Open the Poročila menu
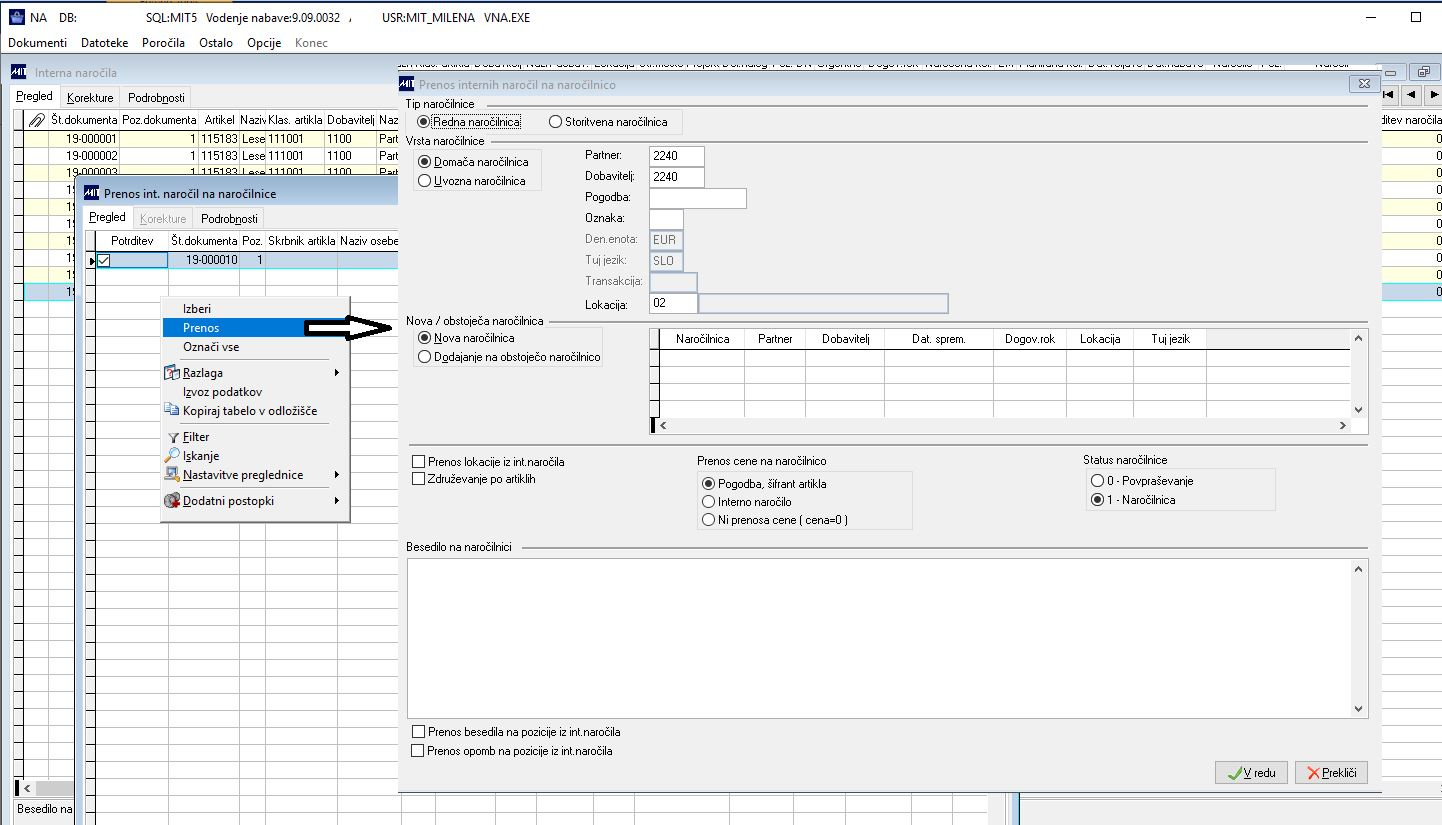 (x=163, y=43)
